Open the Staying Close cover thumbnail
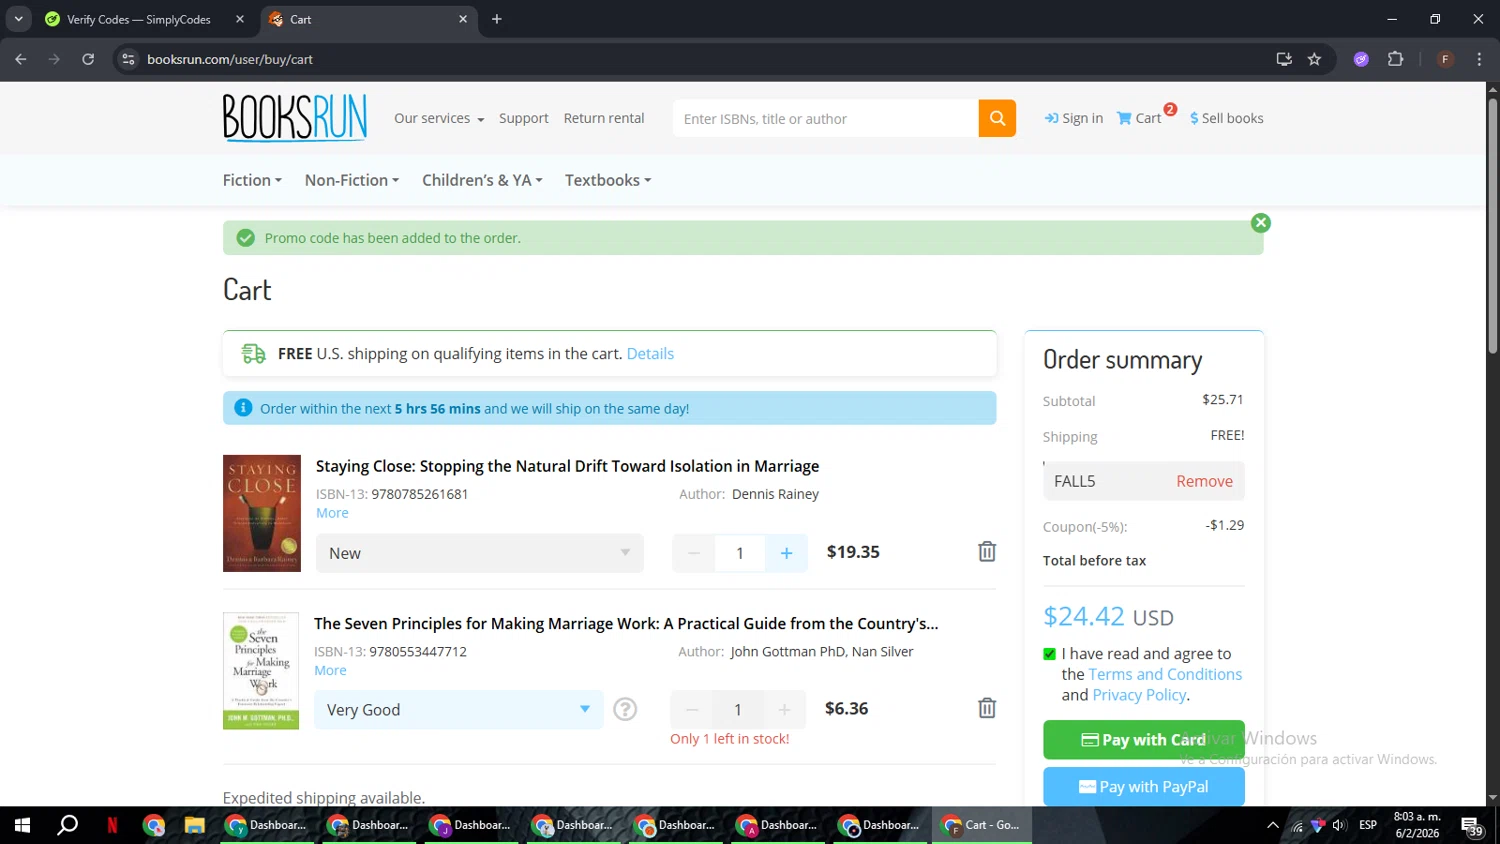The image size is (1500, 844). pyautogui.click(x=262, y=513)
